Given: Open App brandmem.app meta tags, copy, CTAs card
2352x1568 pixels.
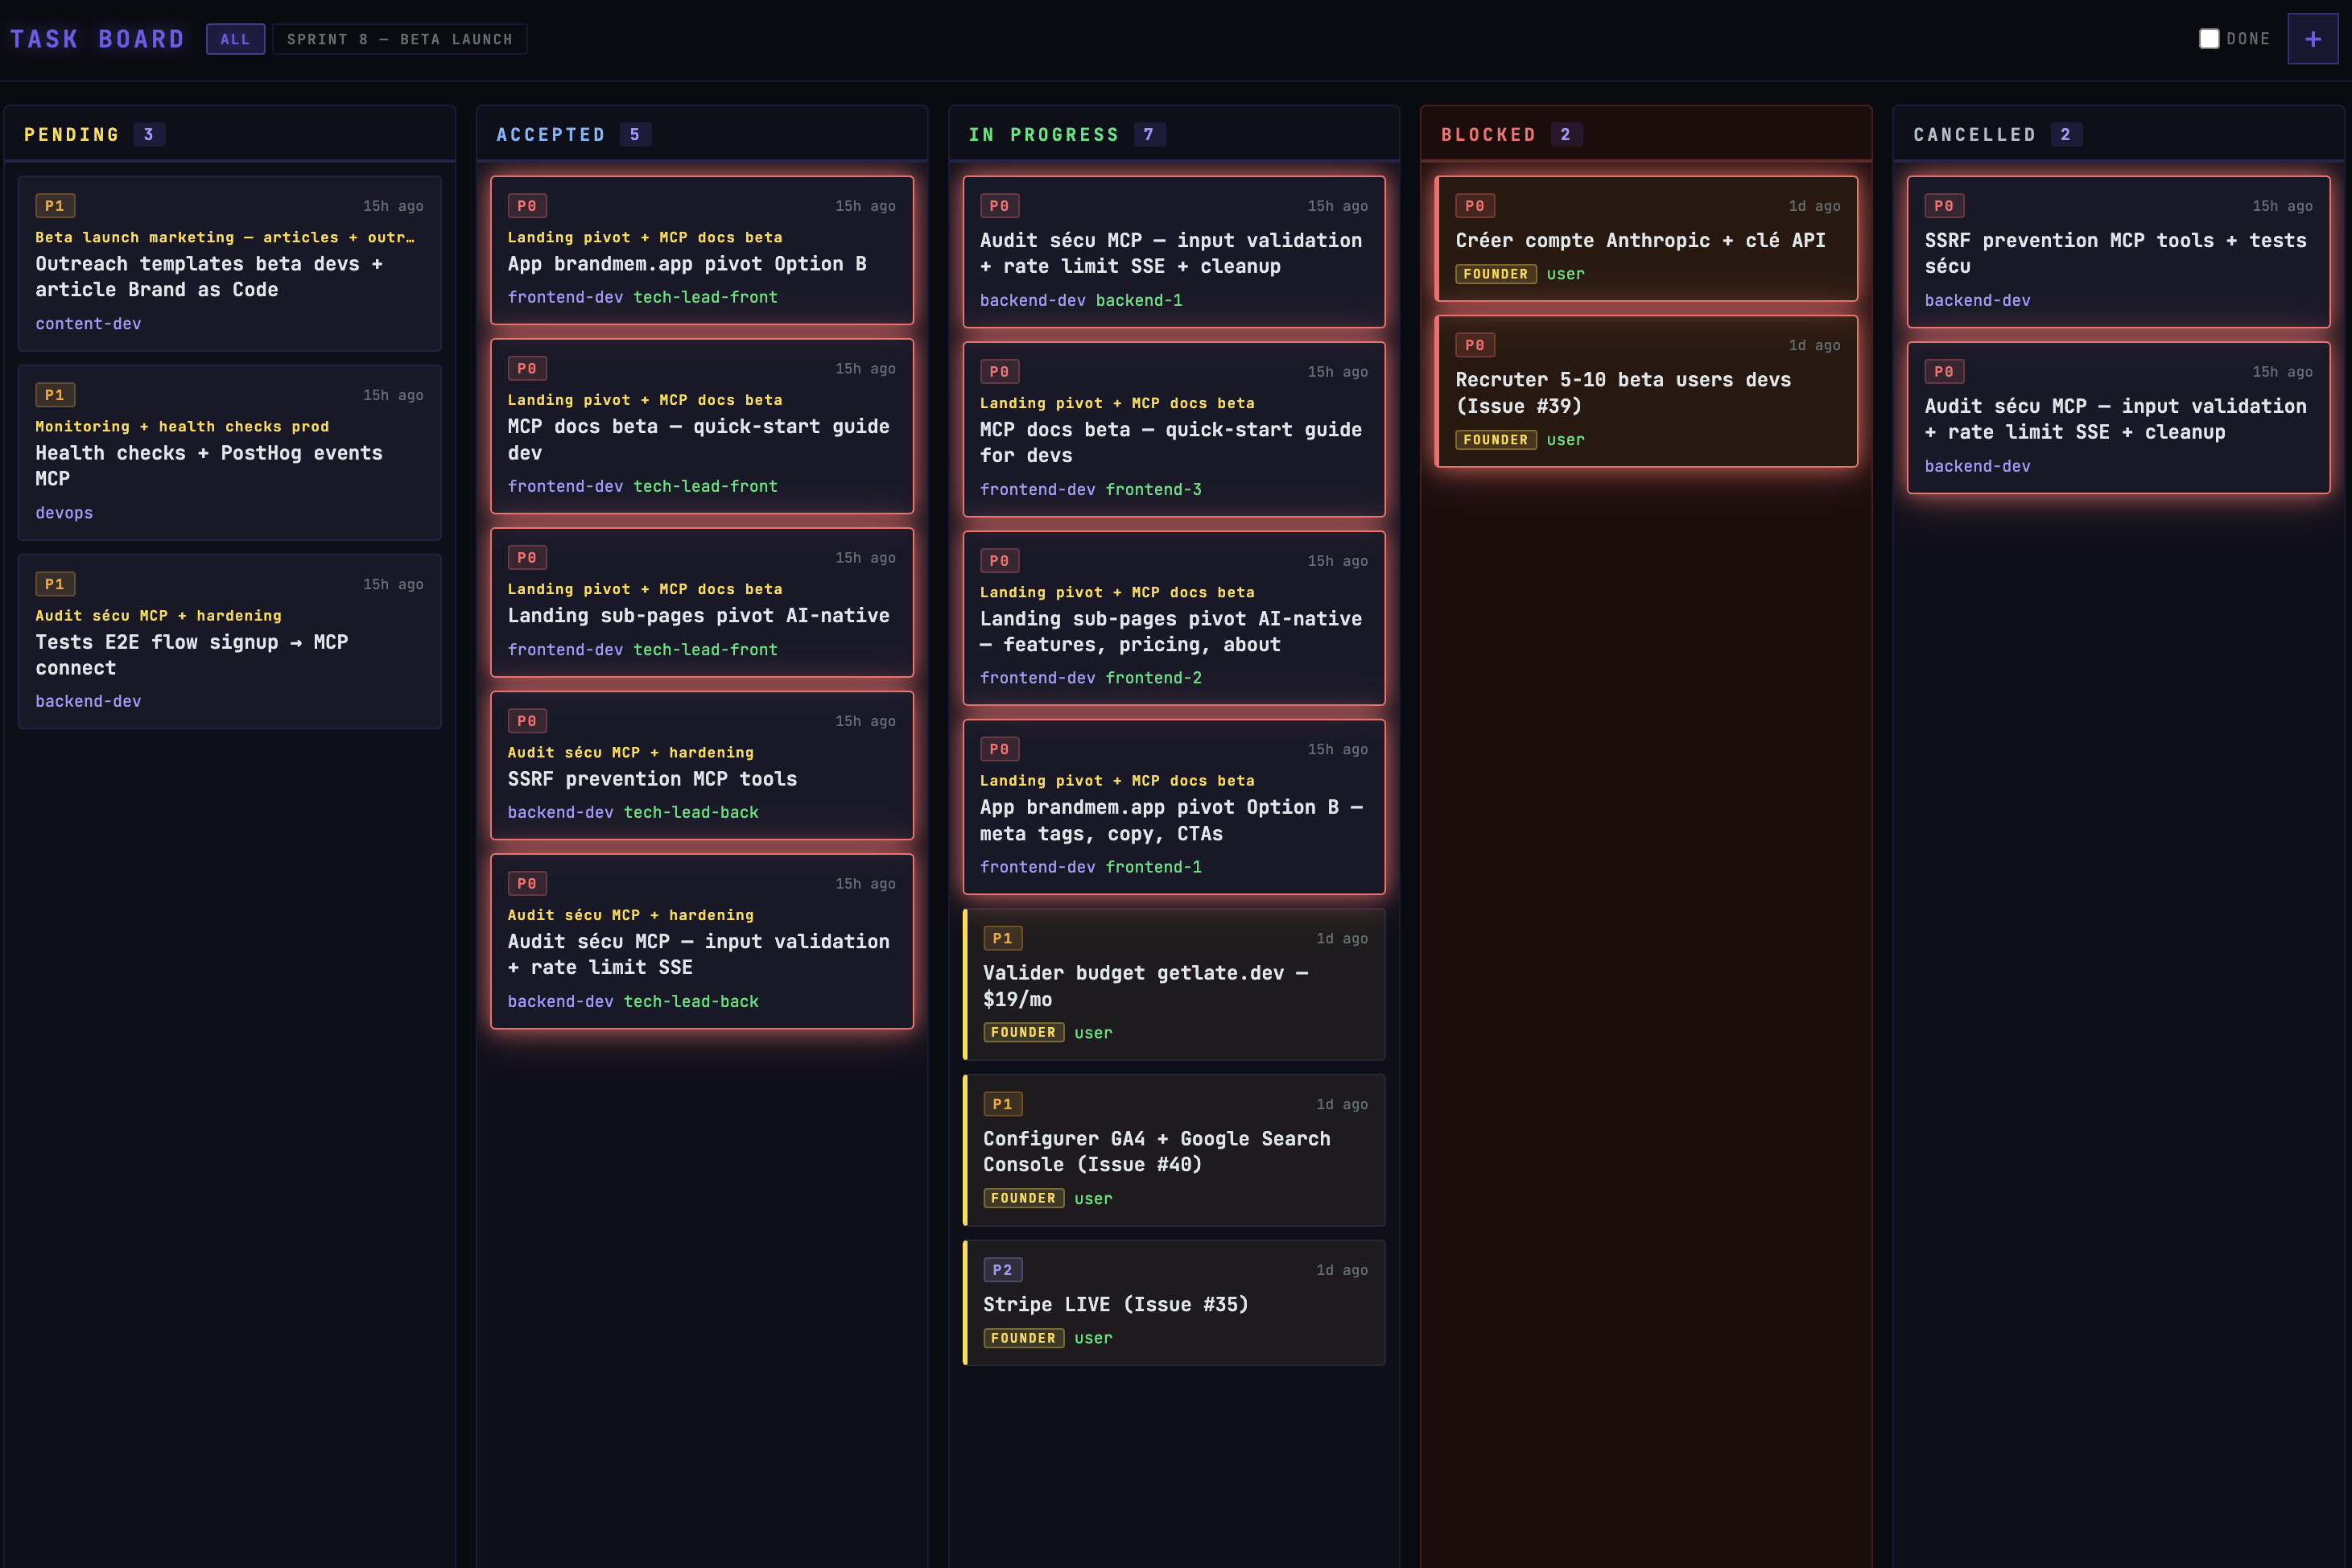Looking at the screenshot, I should [1173, 807].
